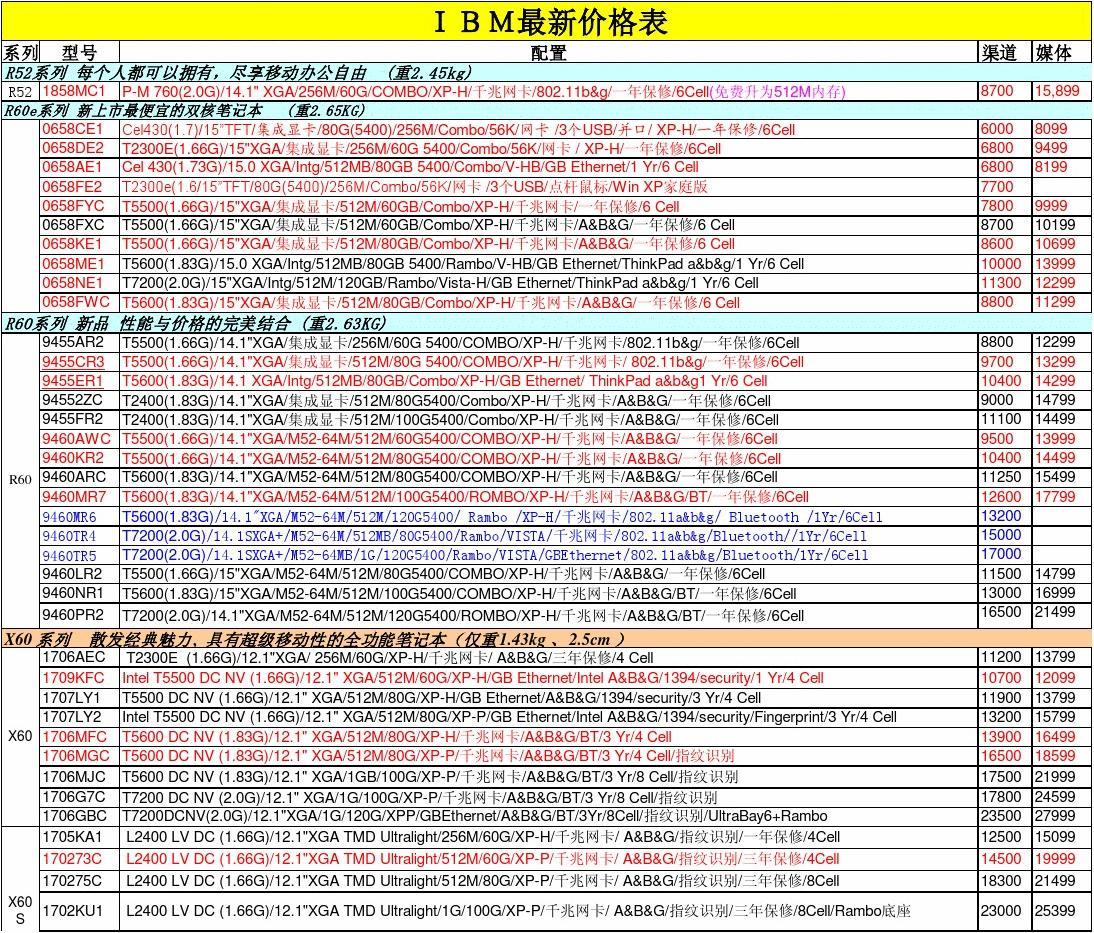
Task: Click channel price 11250 for 9460ARC
Action: [1001, 477]
